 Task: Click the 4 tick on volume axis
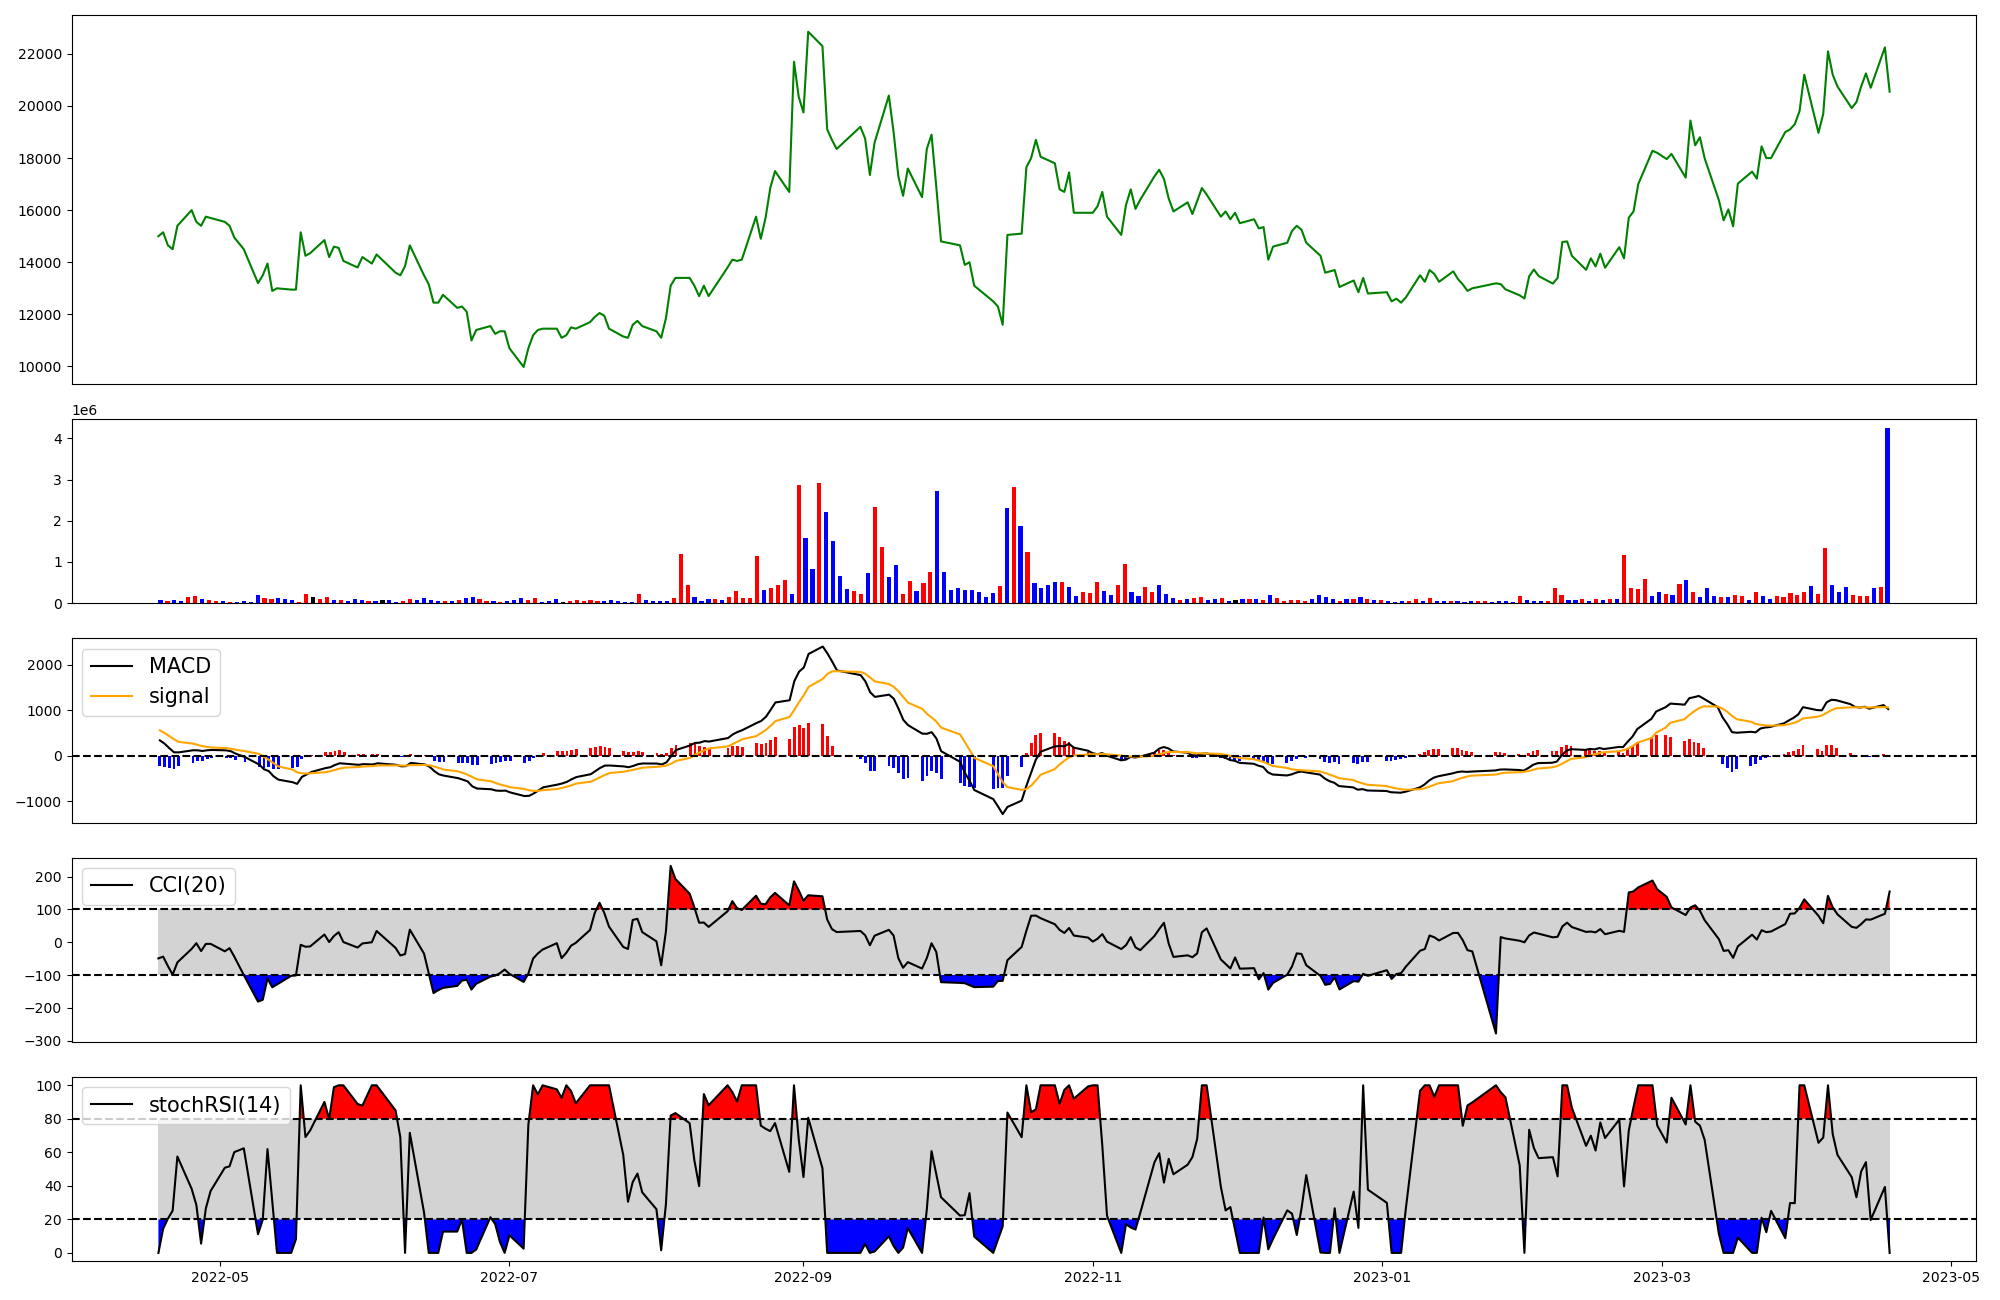pyautogui.click(x=58, y=439)
